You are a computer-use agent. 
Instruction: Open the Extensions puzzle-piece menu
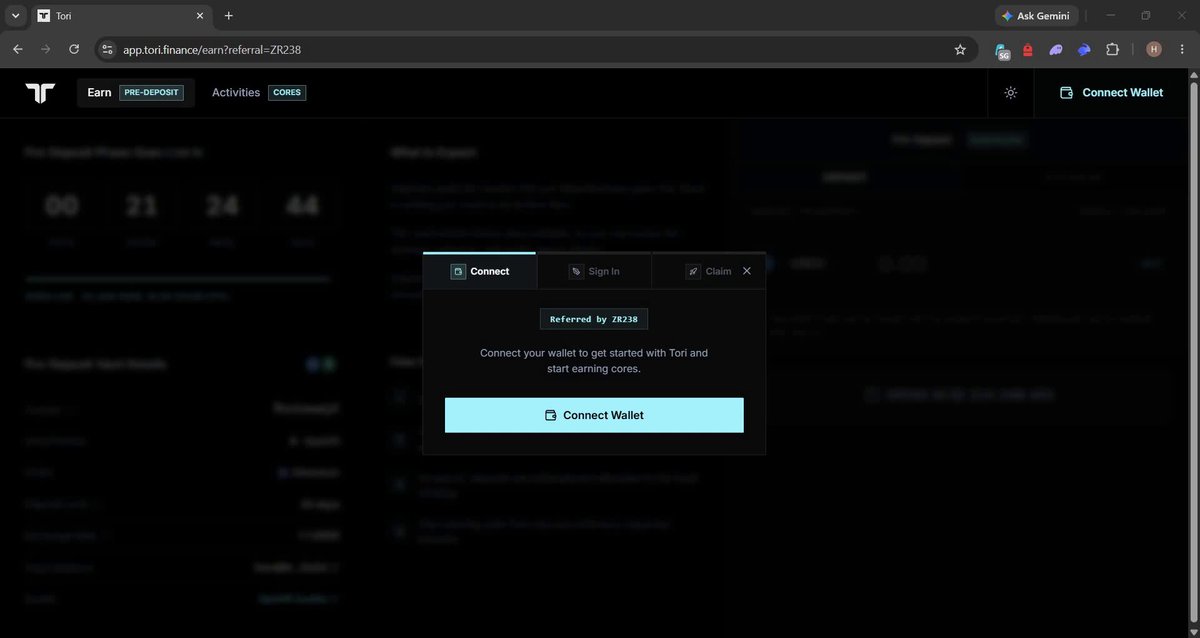(x=1112, y=49)
